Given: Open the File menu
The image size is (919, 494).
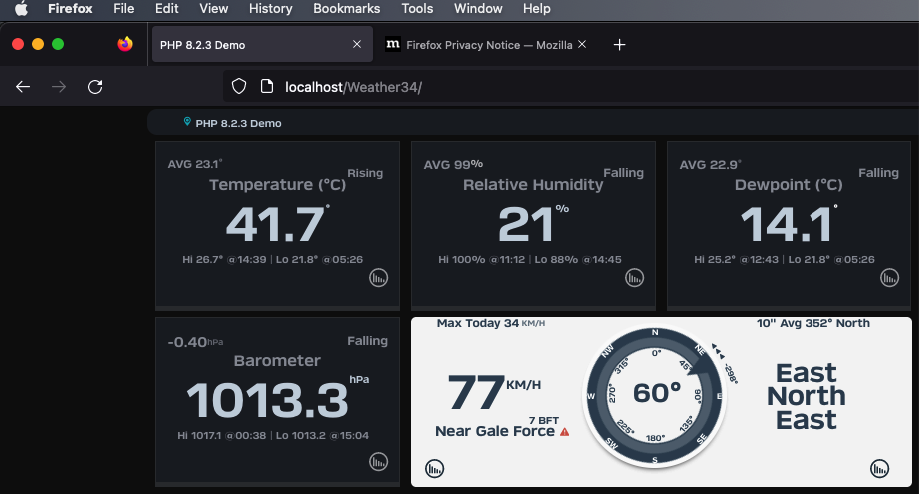Looking at the screenshot, I should pyautogui.click(x=124, y=9).
